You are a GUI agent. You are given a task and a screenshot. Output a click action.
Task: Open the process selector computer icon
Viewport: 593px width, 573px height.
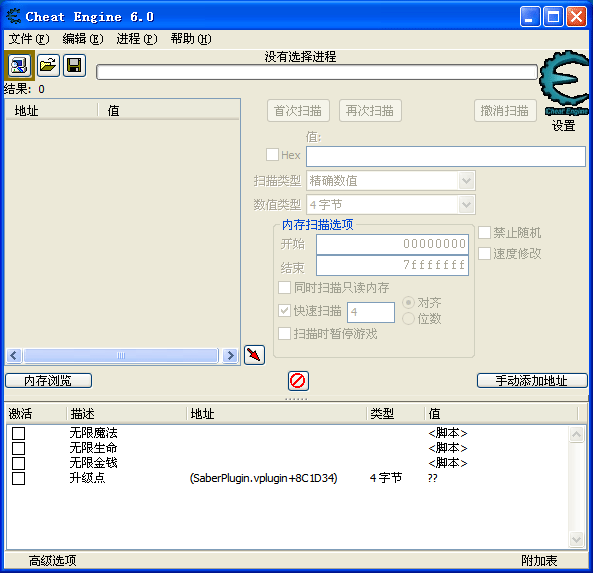(19, 65)
